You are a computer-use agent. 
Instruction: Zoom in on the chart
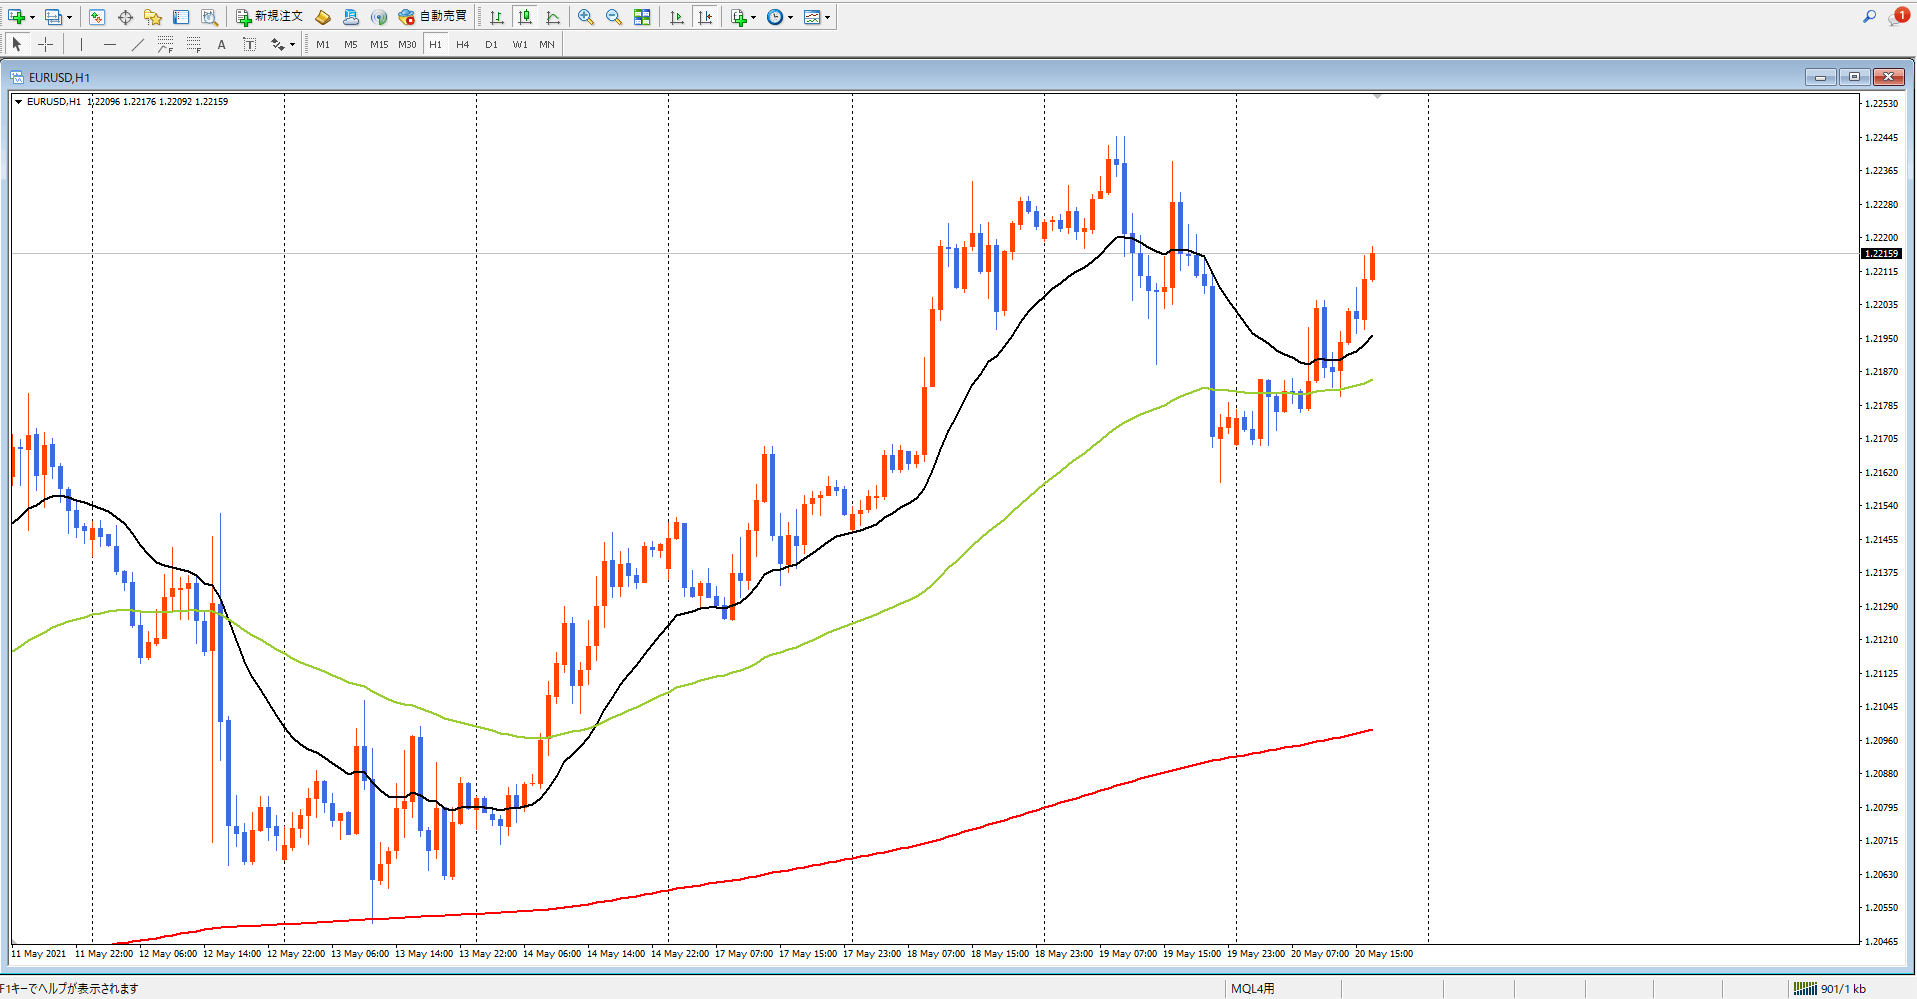click(x=586, y=17)
